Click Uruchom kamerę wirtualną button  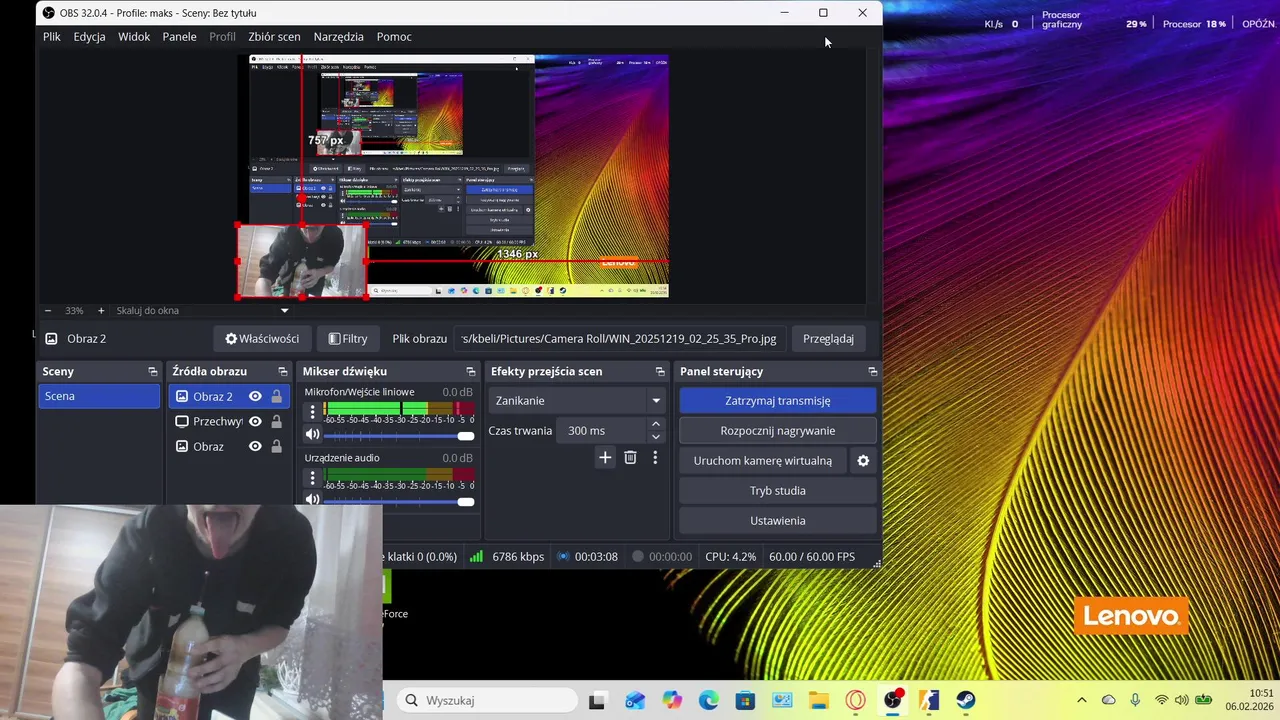click(x=763, y=460)
